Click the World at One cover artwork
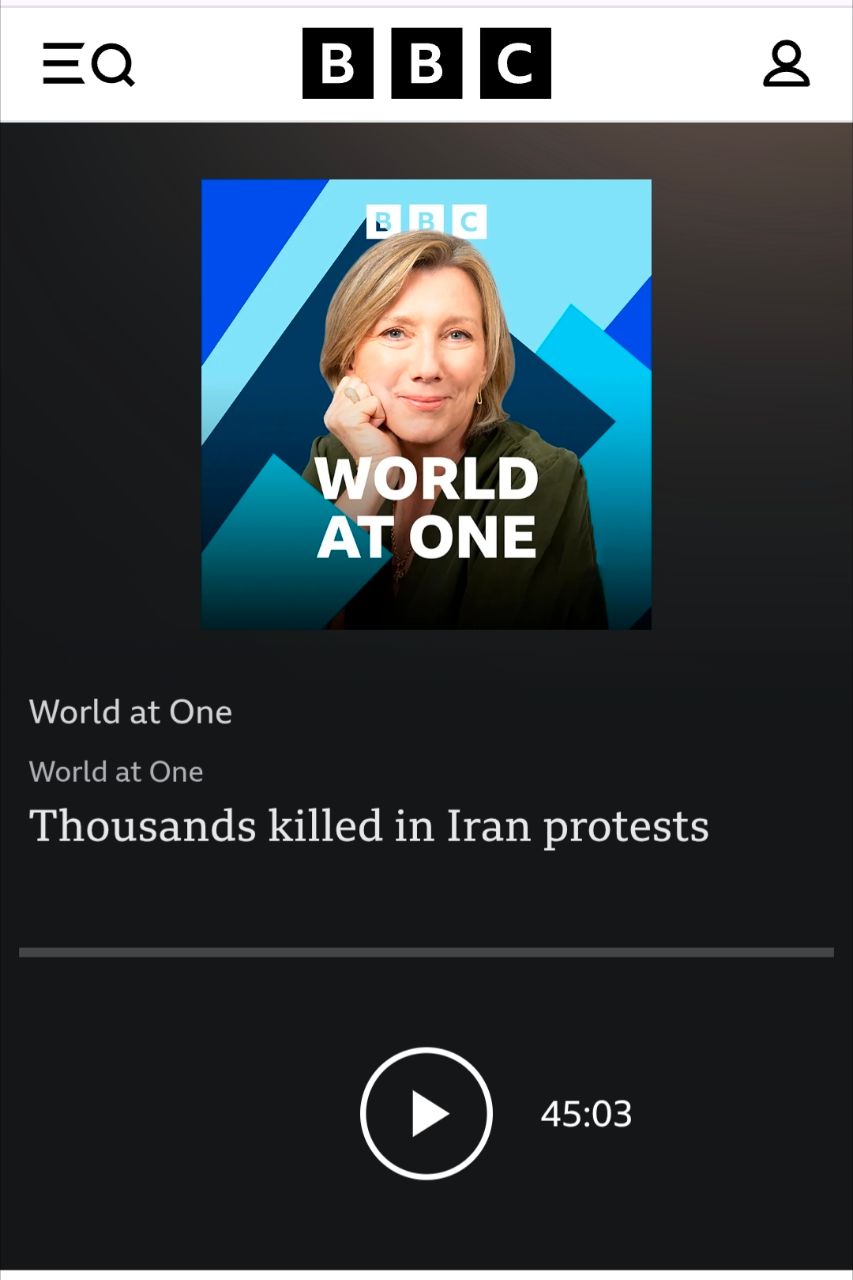This screenshot has width=853, height=1280. 426,404
